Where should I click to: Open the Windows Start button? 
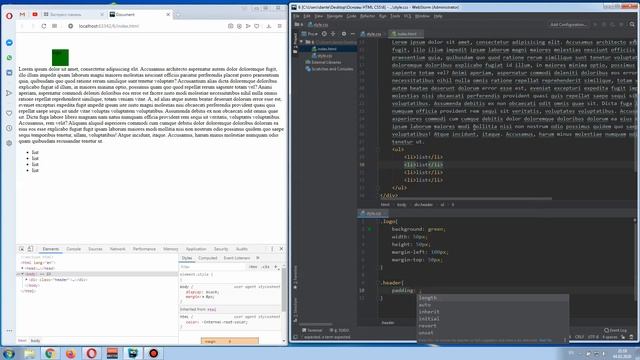9,353
